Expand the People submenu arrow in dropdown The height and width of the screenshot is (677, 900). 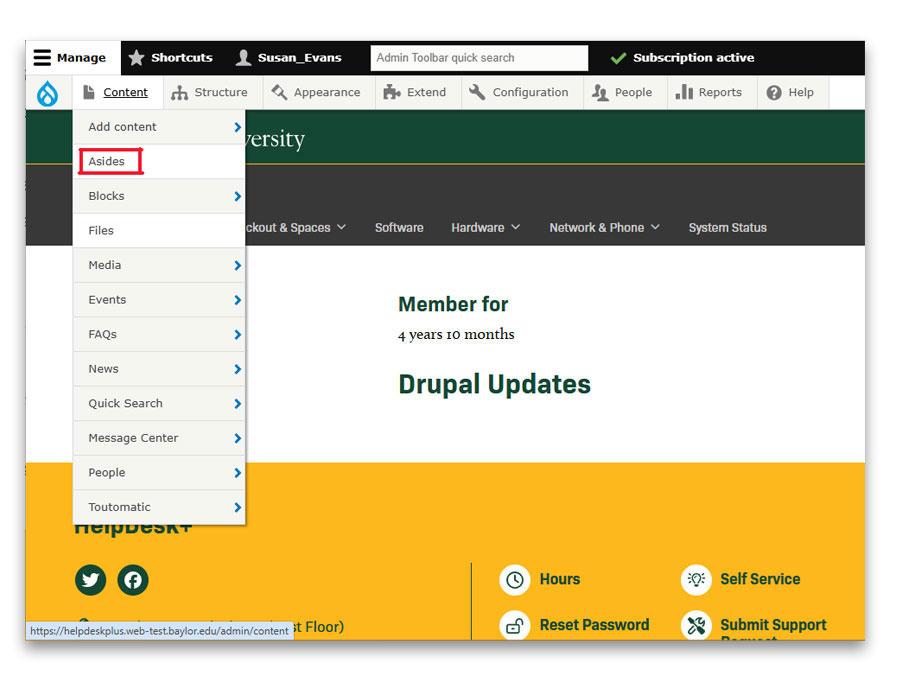(x=238, y=473)
